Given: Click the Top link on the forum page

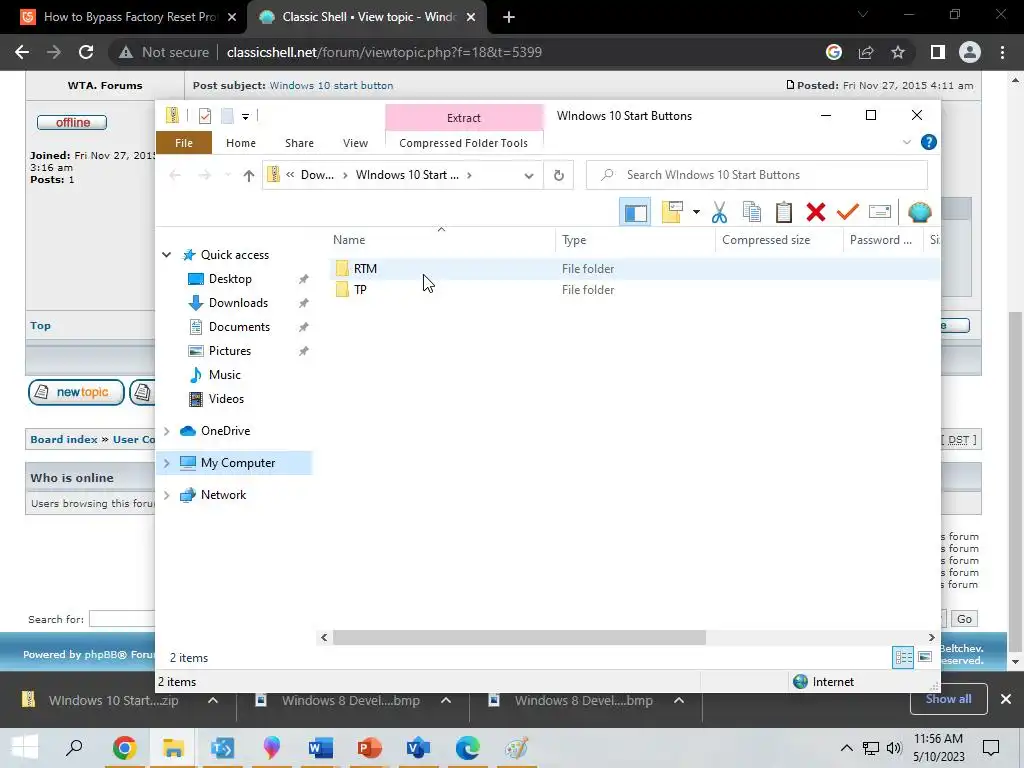Looking at the screenshot, I should [x=40, y=325].
